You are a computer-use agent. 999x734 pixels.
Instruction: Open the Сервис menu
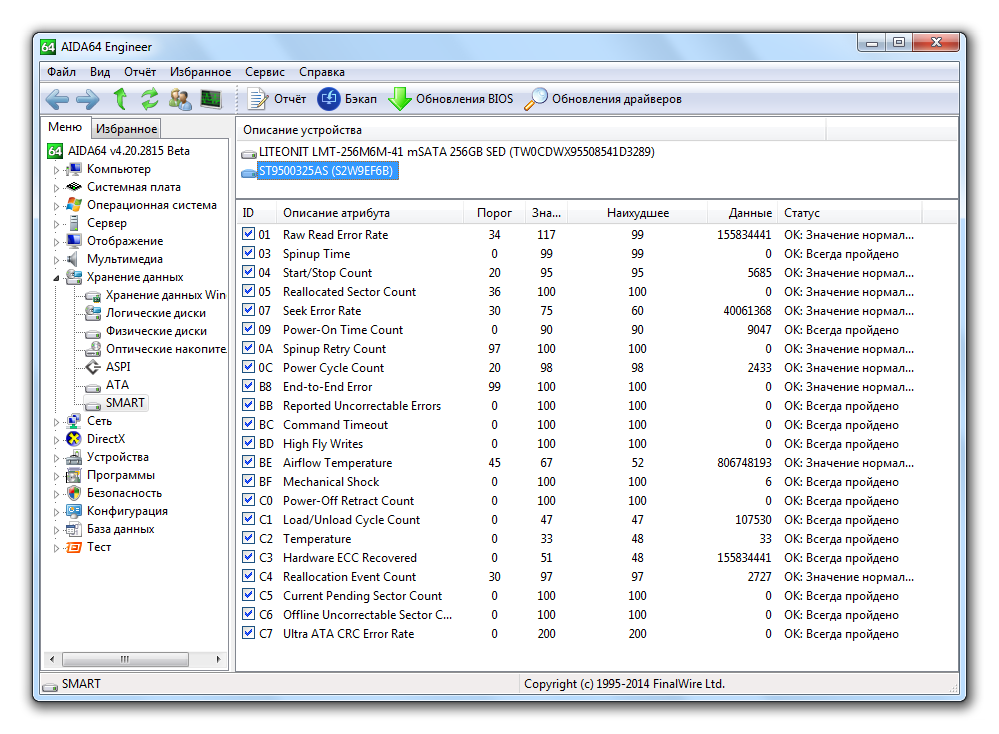click(264, 72)
